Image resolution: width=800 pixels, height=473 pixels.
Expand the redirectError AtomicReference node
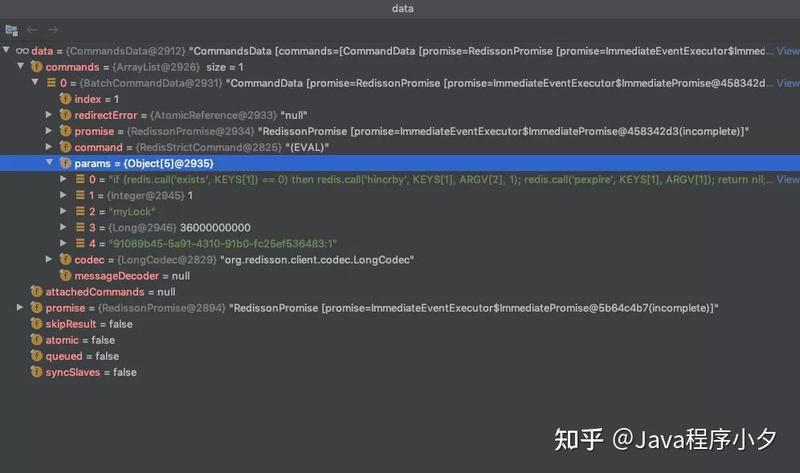(49, 115)
